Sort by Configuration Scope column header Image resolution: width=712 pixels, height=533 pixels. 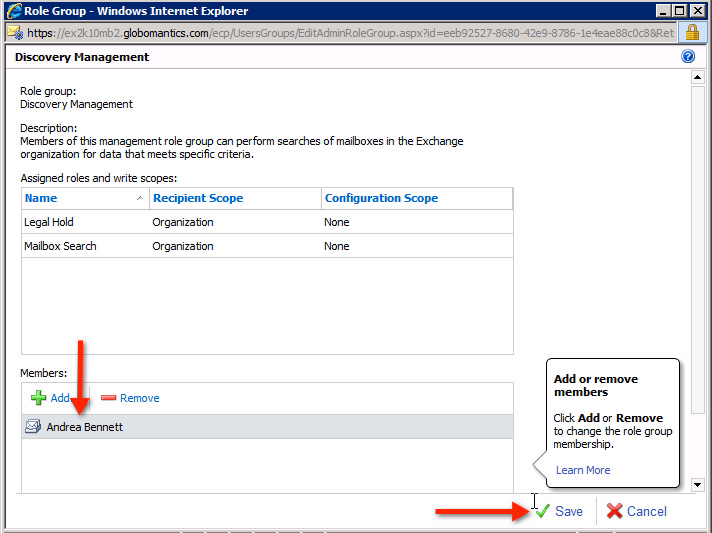[381, 198]
